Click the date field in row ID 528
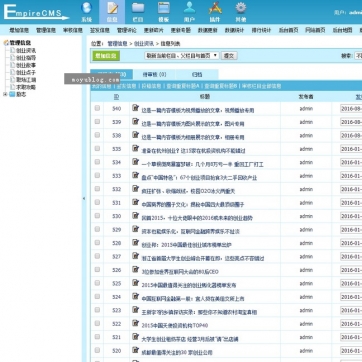362x362 pixels. (x=351, y=243)
